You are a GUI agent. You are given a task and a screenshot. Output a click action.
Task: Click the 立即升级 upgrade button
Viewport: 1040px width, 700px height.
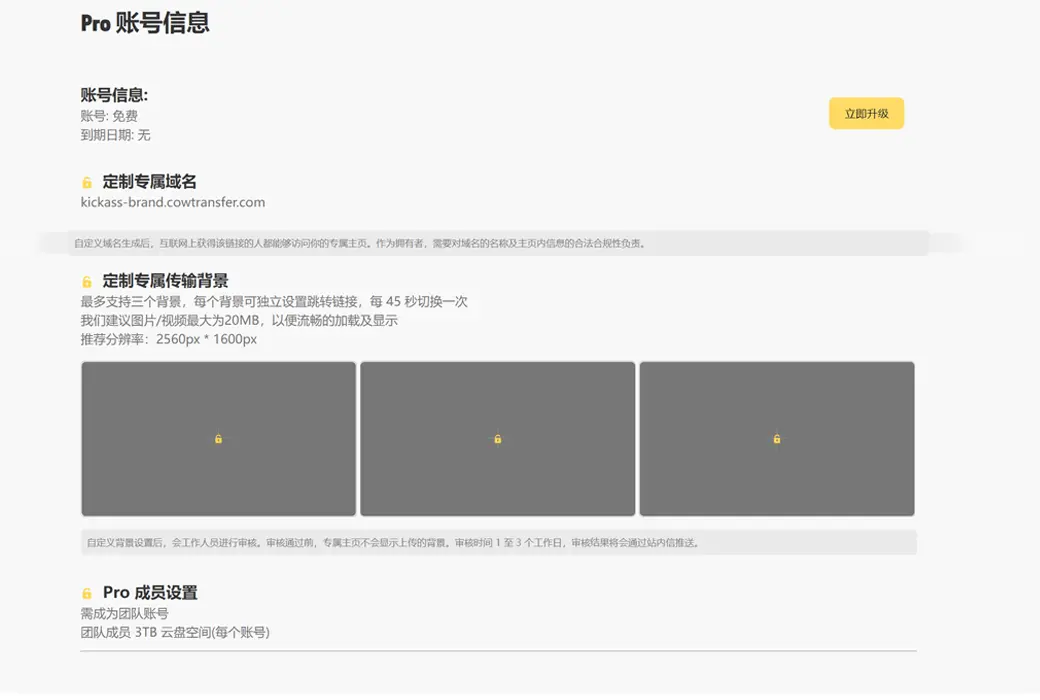pos(866,113)
